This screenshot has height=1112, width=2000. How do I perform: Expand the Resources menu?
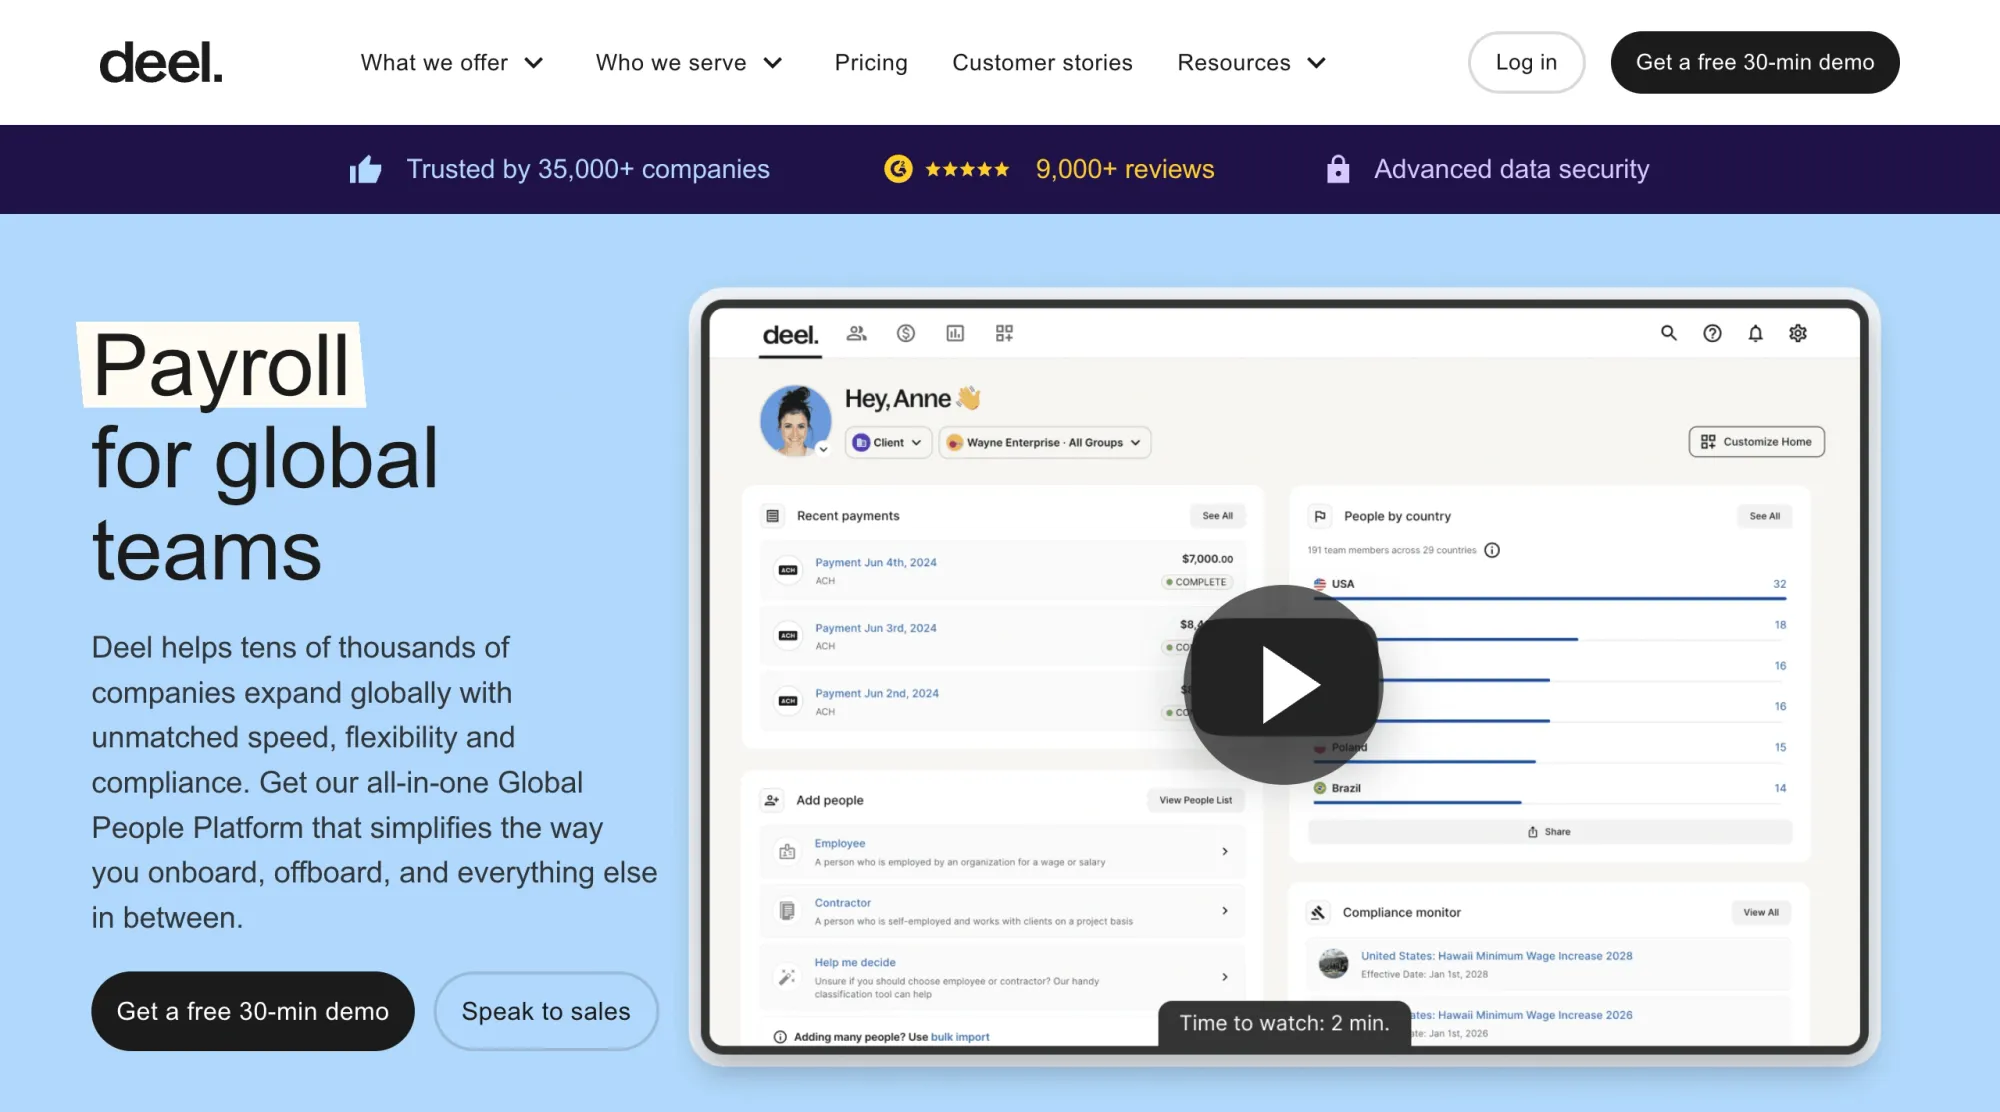[x=1252, y=63]
